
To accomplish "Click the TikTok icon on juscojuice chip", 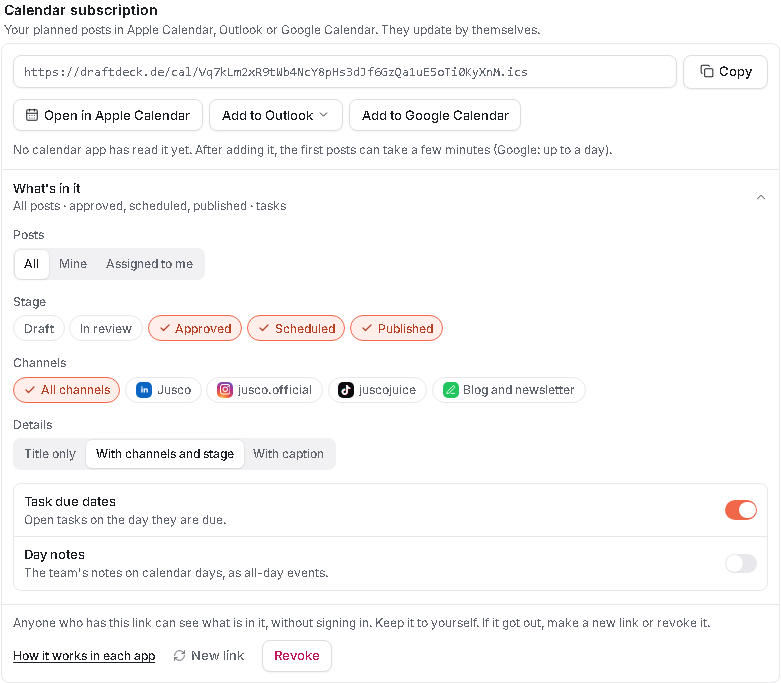I will (x=346, y=390).
